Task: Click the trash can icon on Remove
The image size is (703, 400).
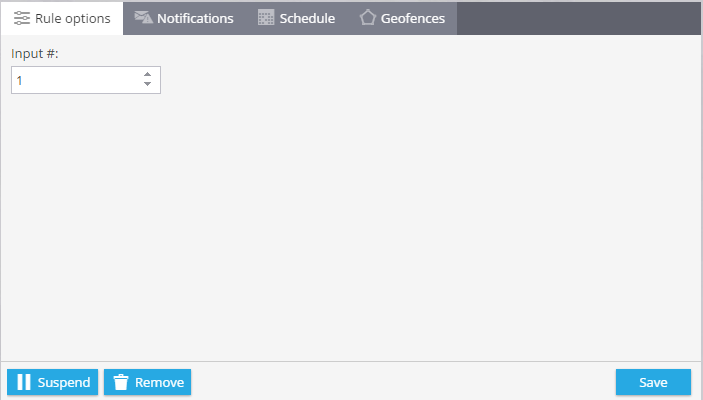Action: pyautogui.click(x=121, y=382)
